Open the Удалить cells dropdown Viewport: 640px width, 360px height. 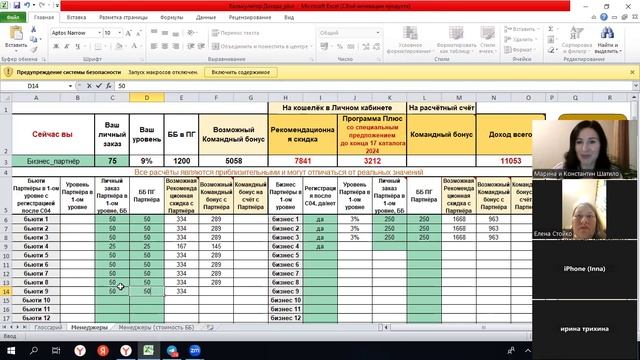click(x=521, y=39)
